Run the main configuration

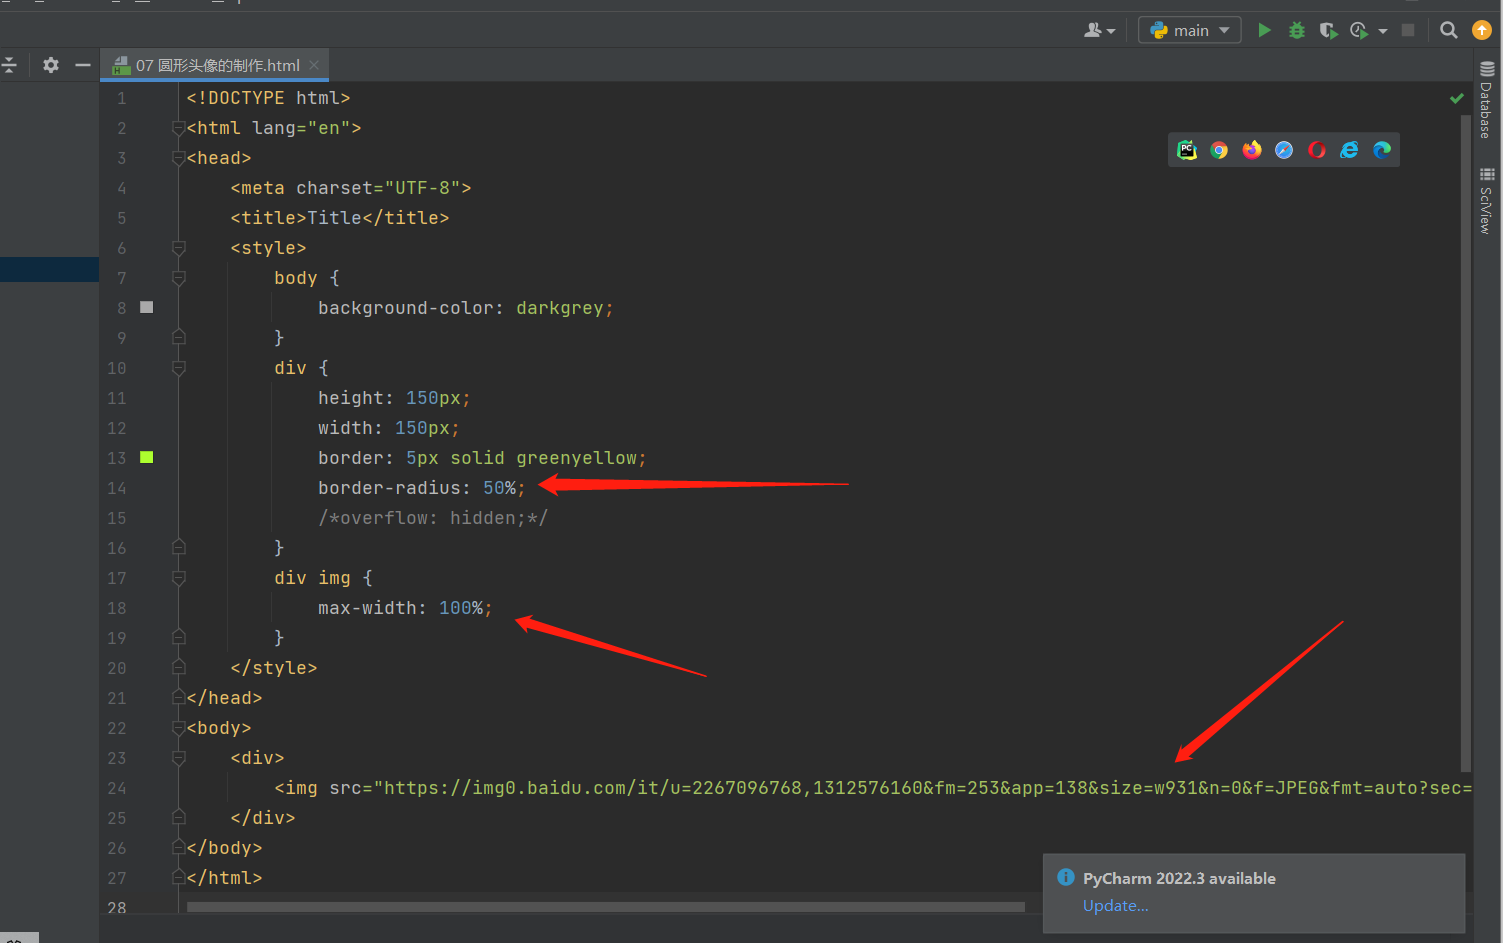[1264, 30]
